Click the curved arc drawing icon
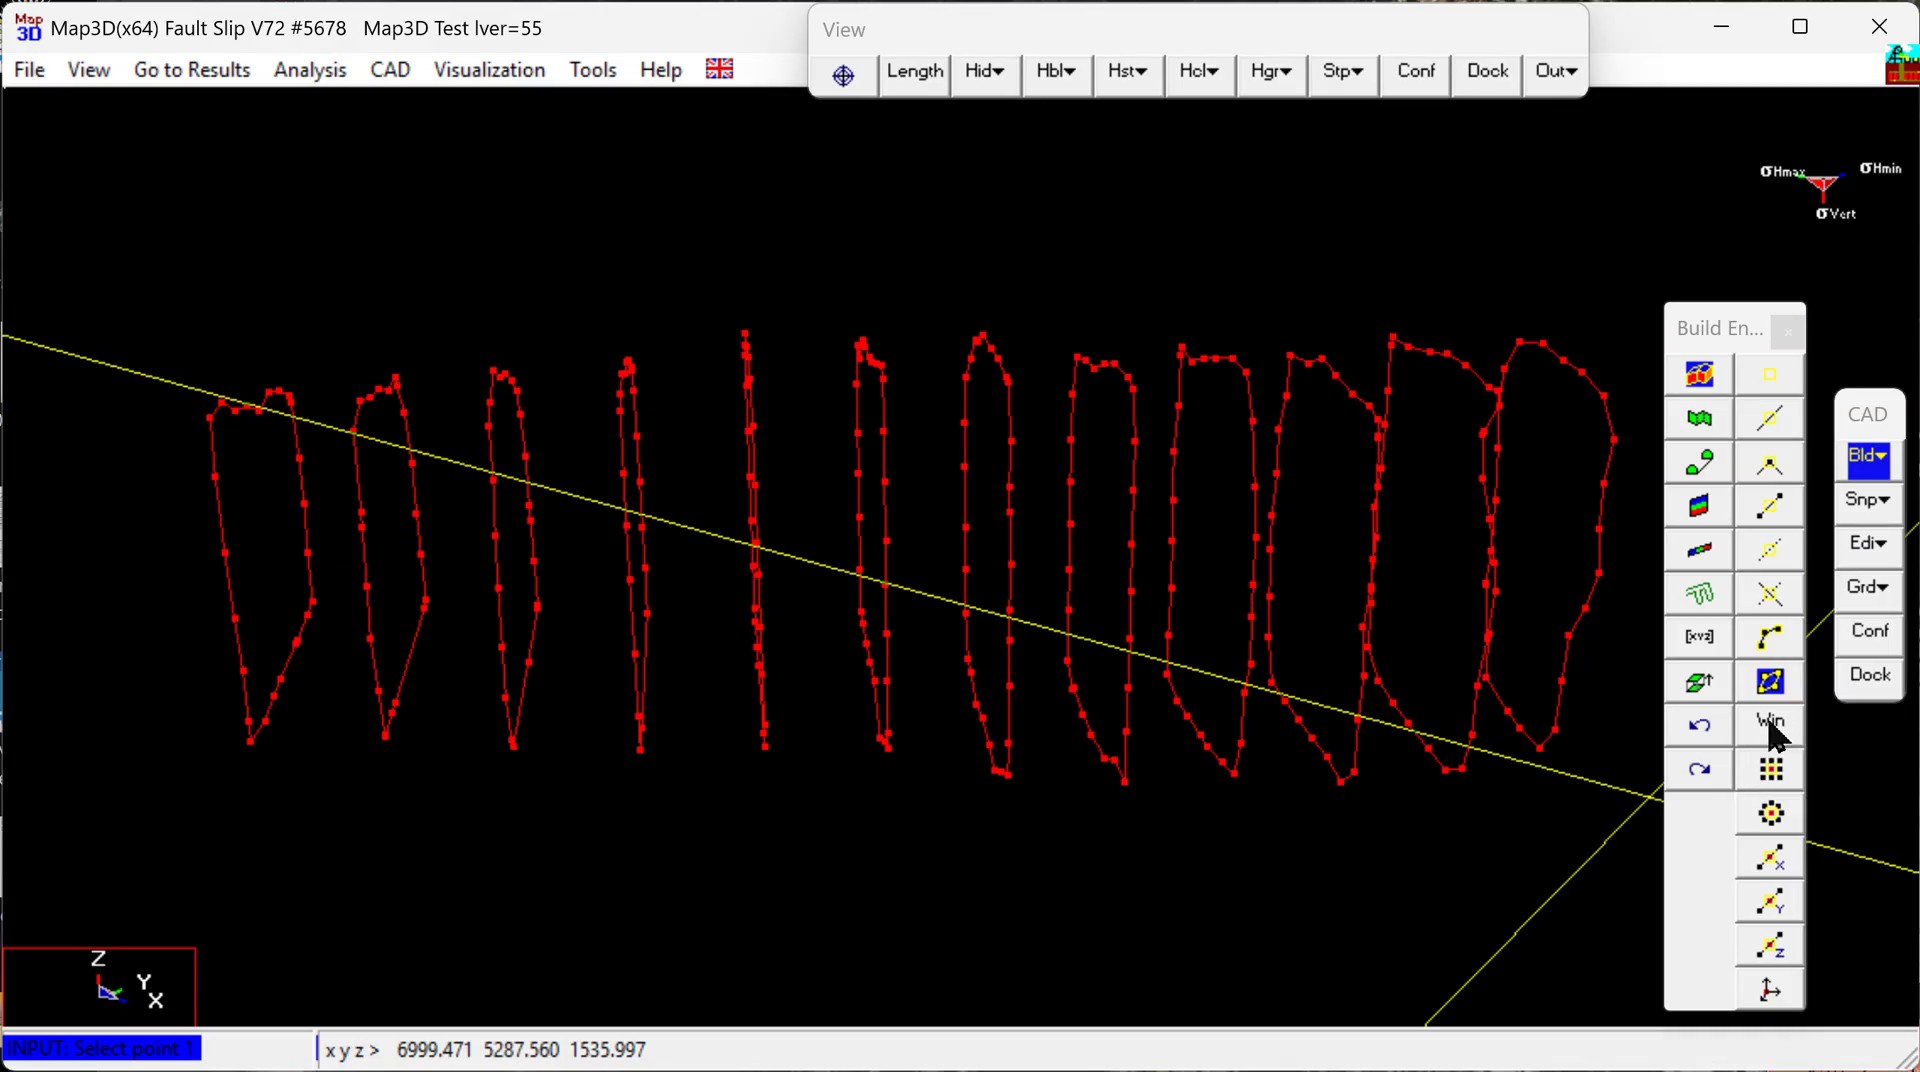This screenshot has width=1920, height=1072. point(1770,637)
